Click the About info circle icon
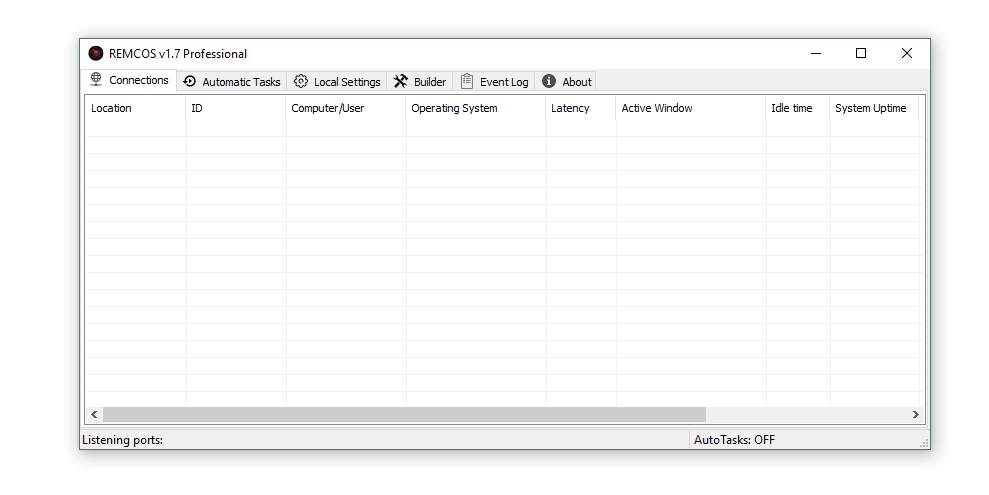The height and width of the screenshot is (495, 989). click(549, 82)
